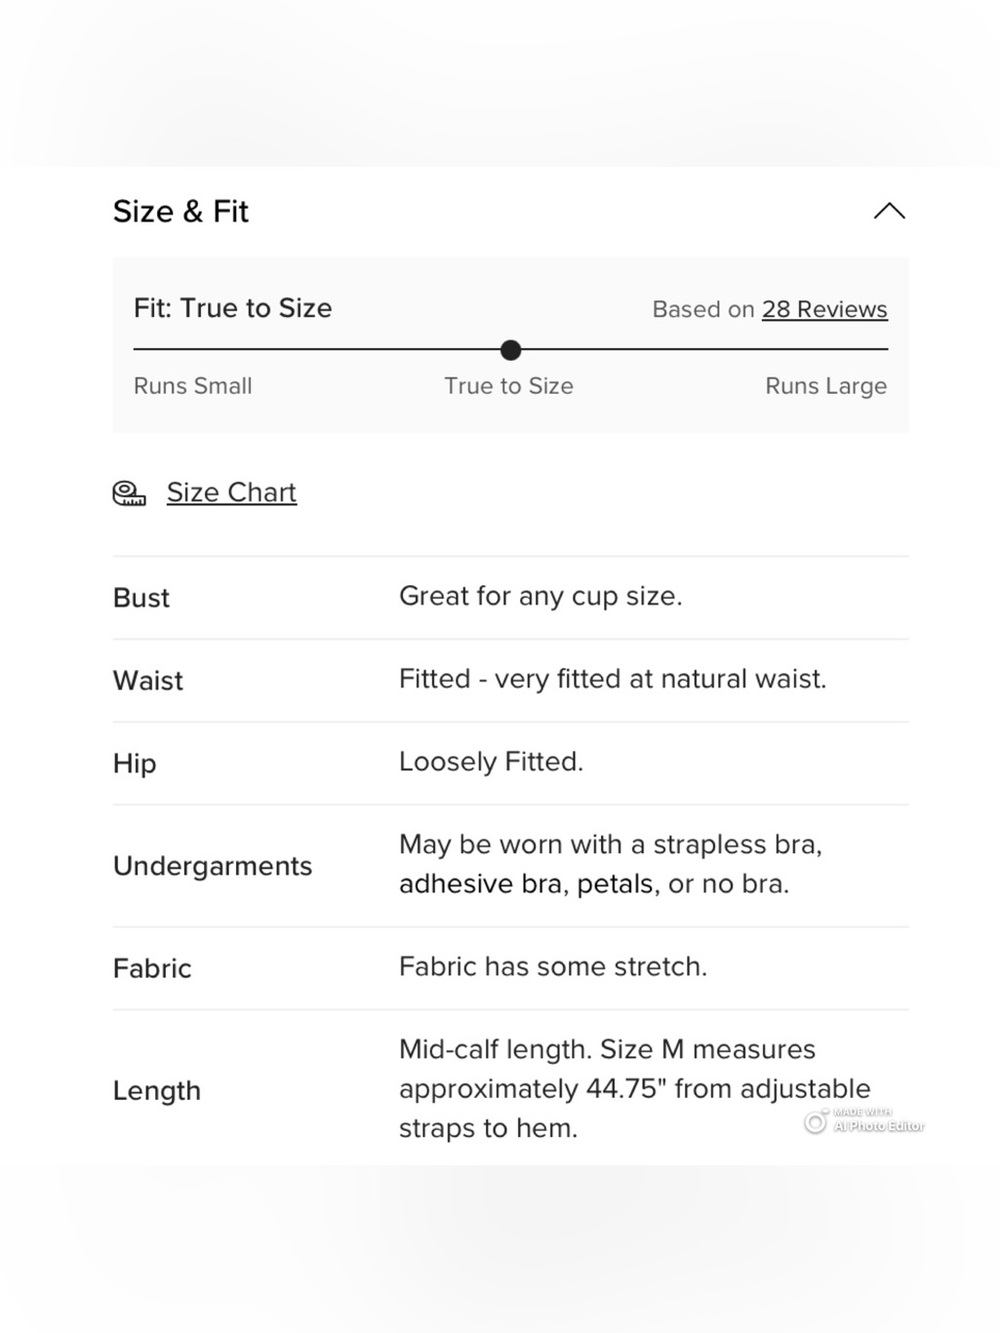
Task: Click the Size & Fit heading
Action: [181, 211]
